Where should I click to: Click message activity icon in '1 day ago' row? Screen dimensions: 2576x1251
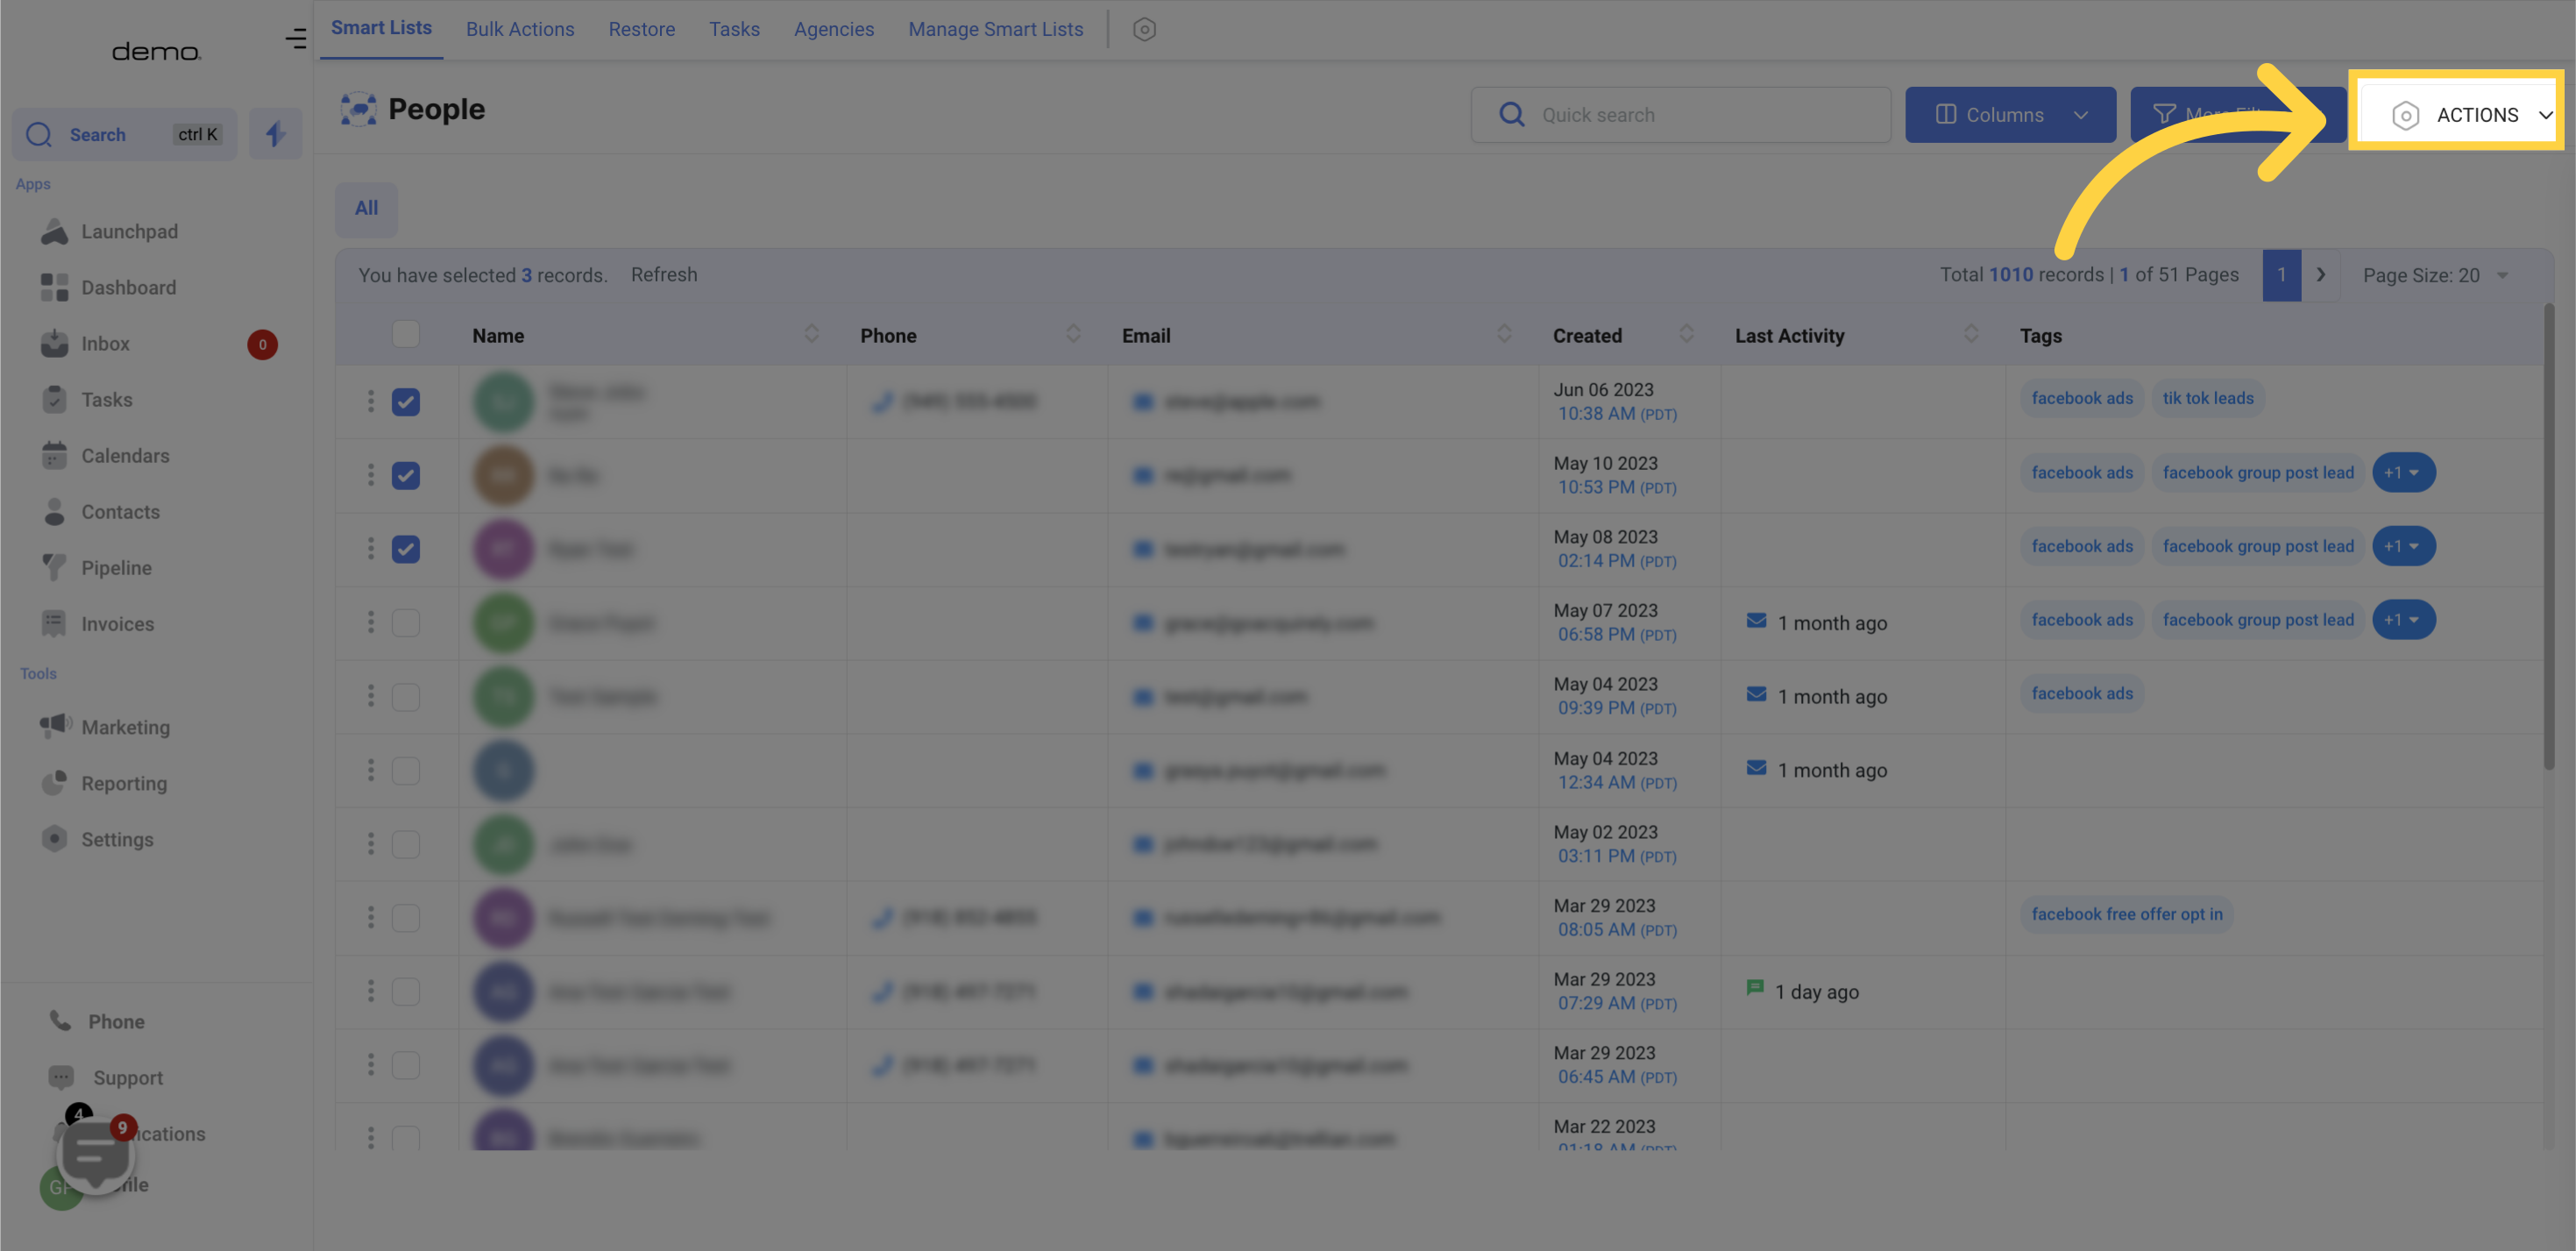pos(1754,988)
